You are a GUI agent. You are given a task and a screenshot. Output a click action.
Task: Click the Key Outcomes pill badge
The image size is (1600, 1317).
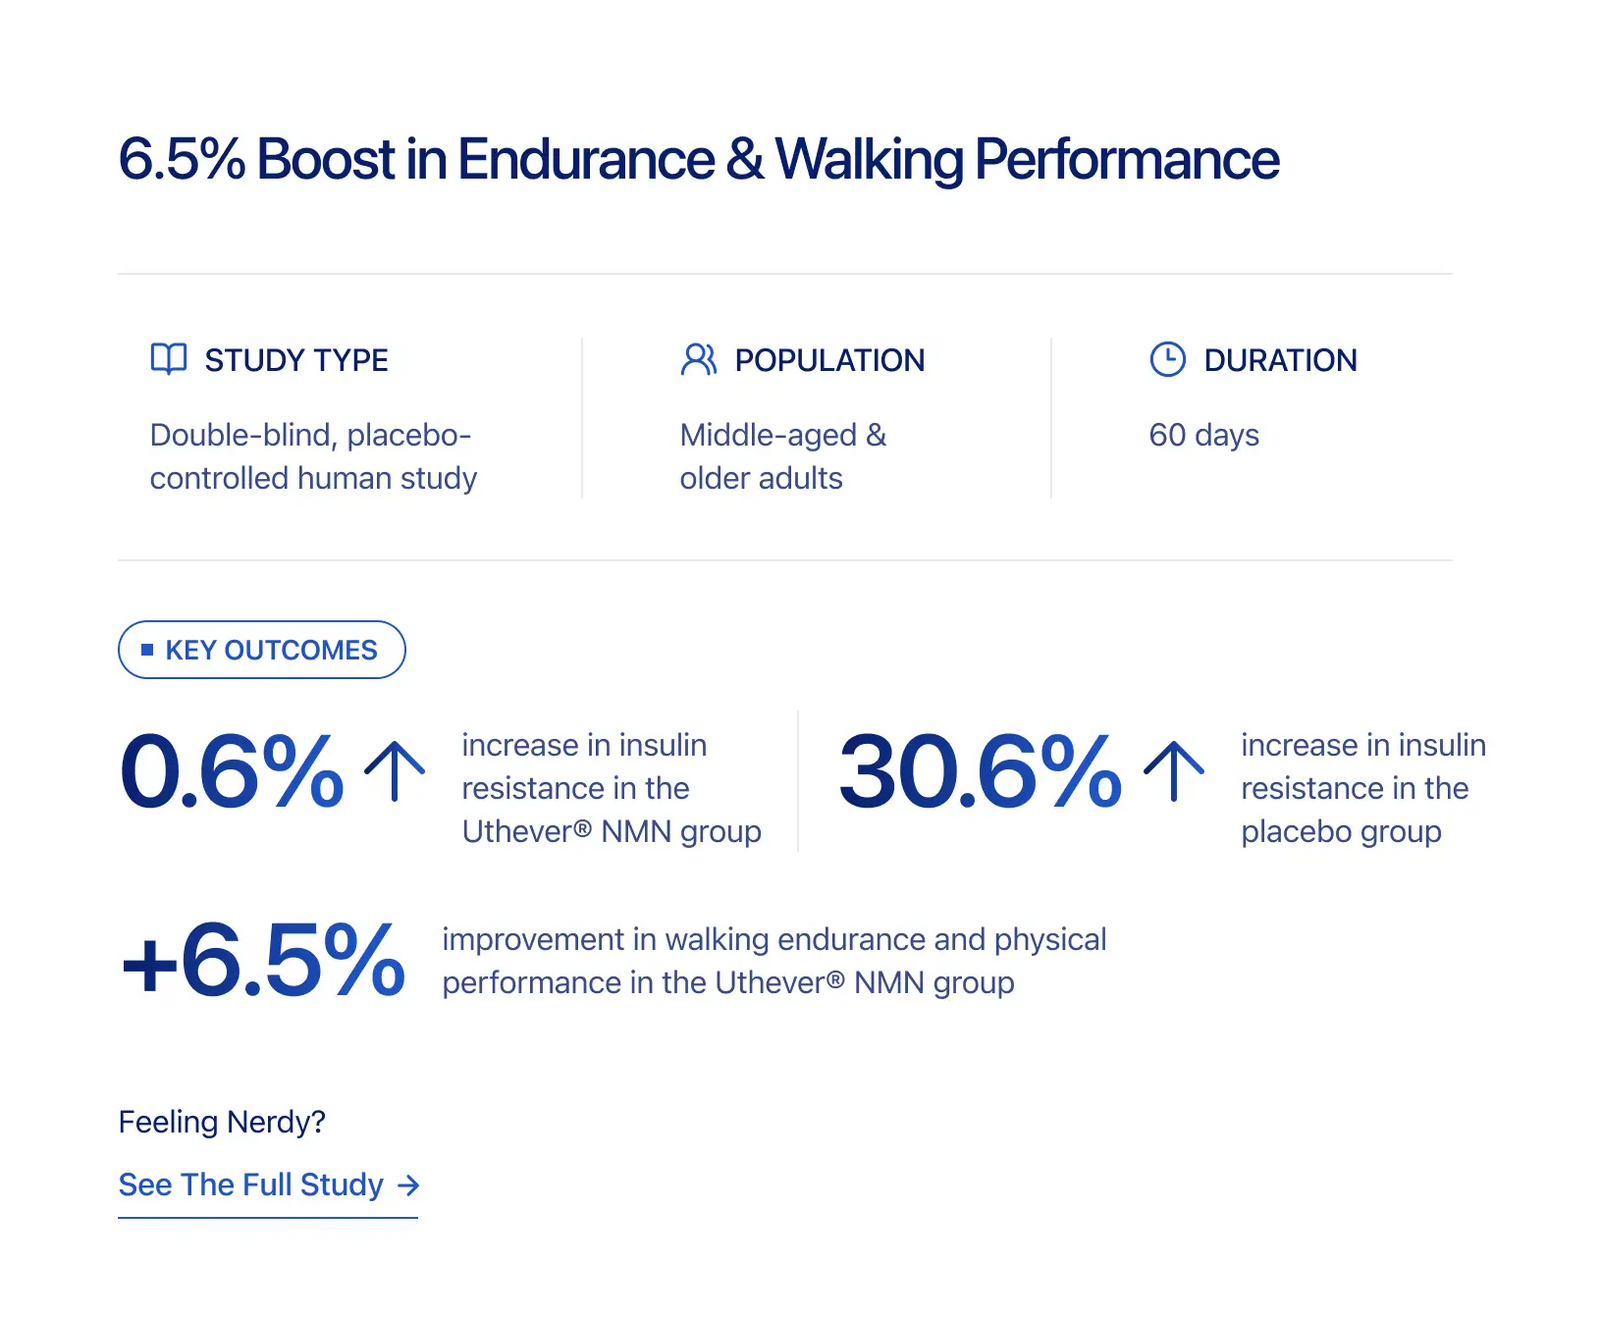[x=262, y=650]
